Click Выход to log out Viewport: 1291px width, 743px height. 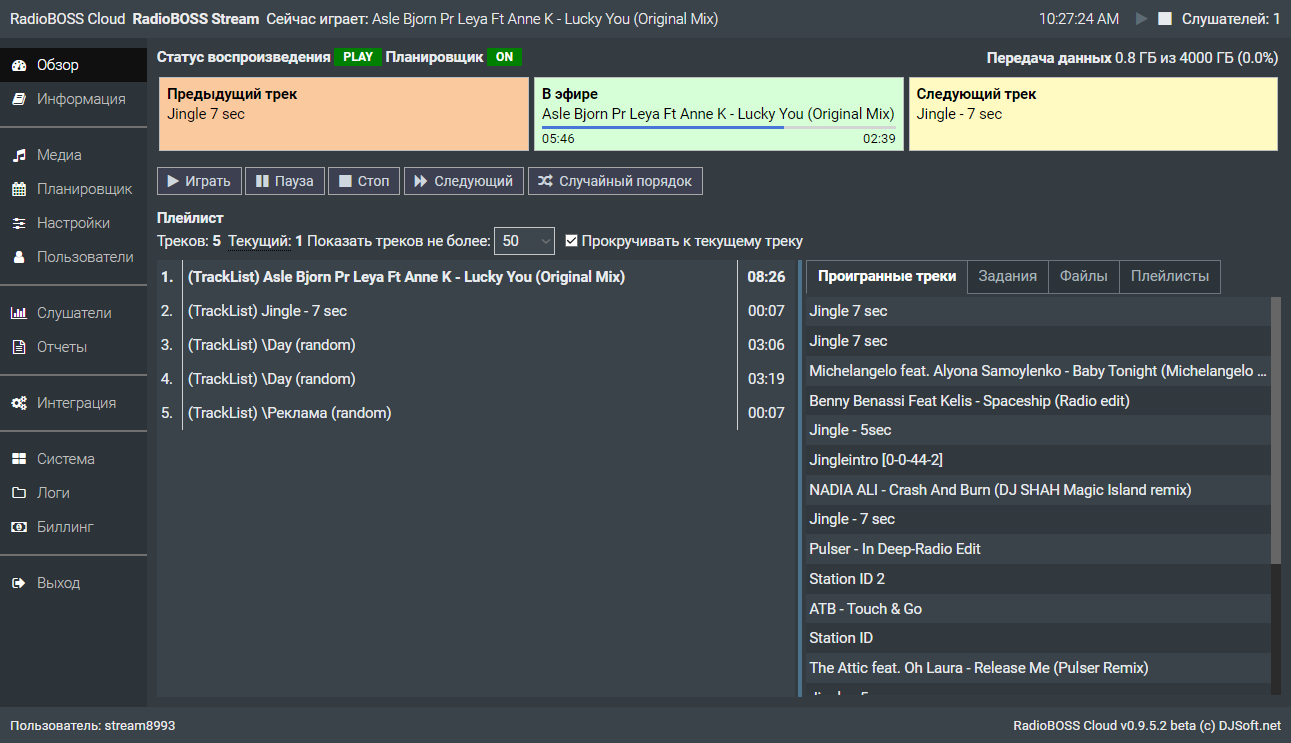58,583
